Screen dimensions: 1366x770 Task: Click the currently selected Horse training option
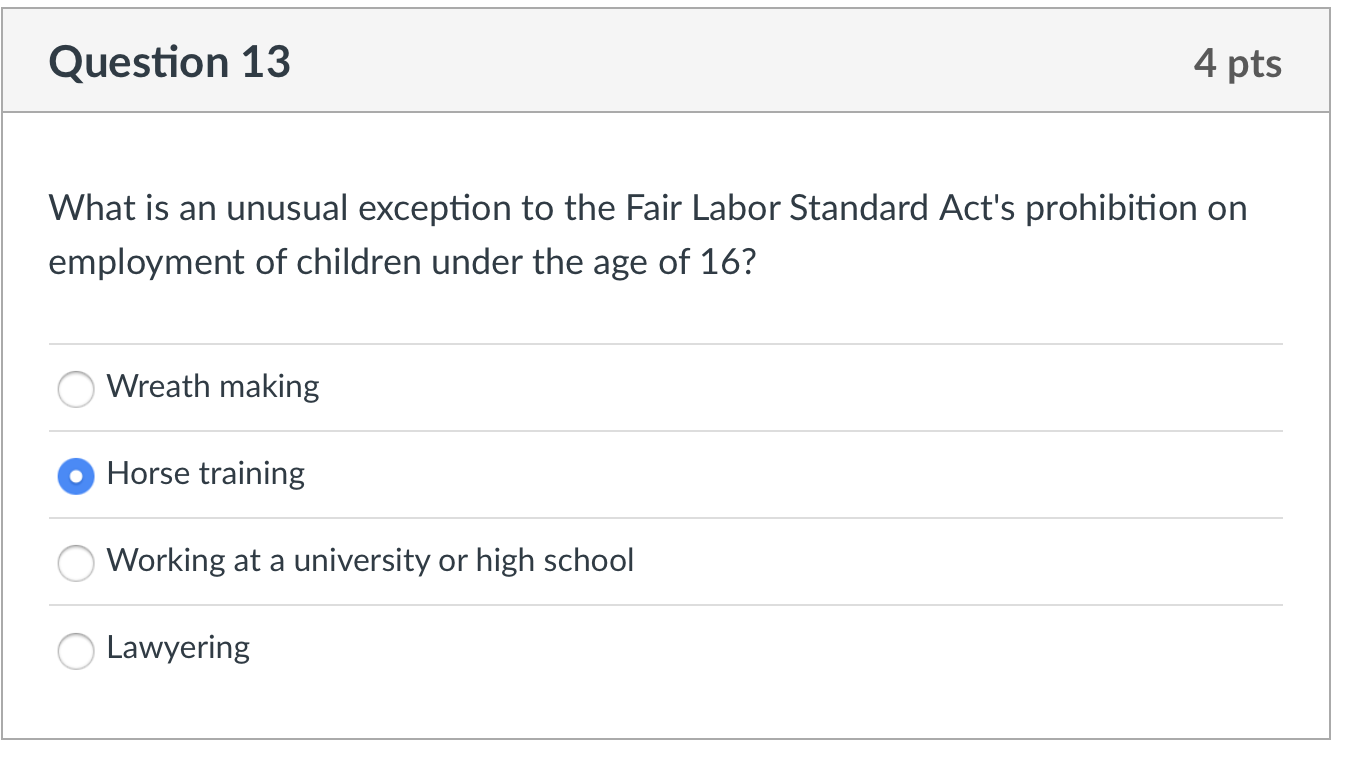76,476
